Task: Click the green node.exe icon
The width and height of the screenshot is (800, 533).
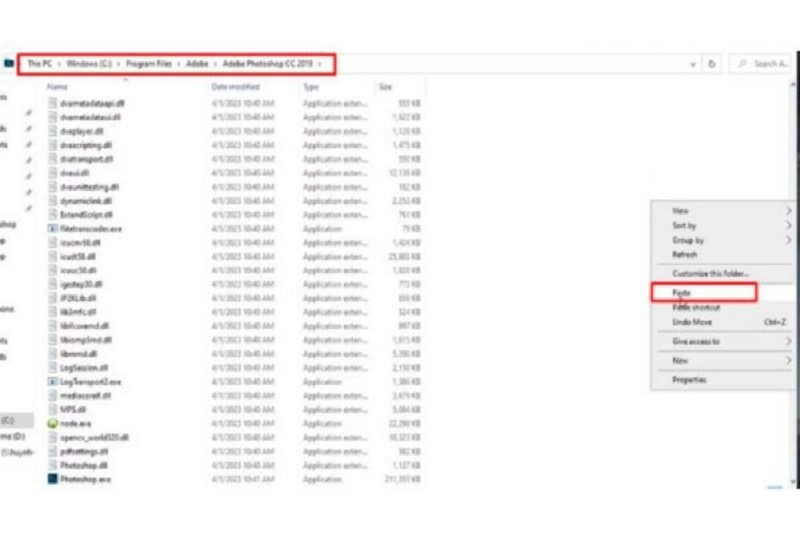Action: point(53,423)
